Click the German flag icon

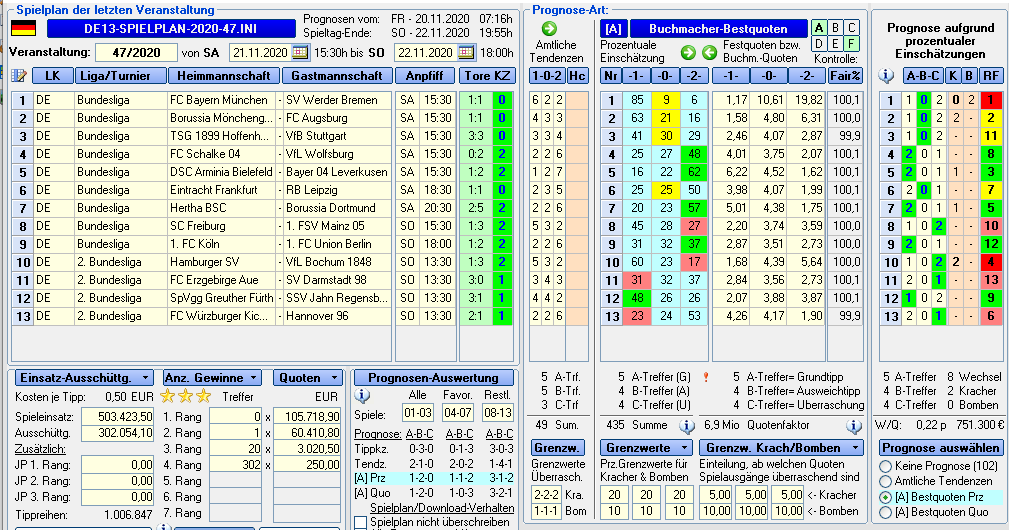(24, 29)
